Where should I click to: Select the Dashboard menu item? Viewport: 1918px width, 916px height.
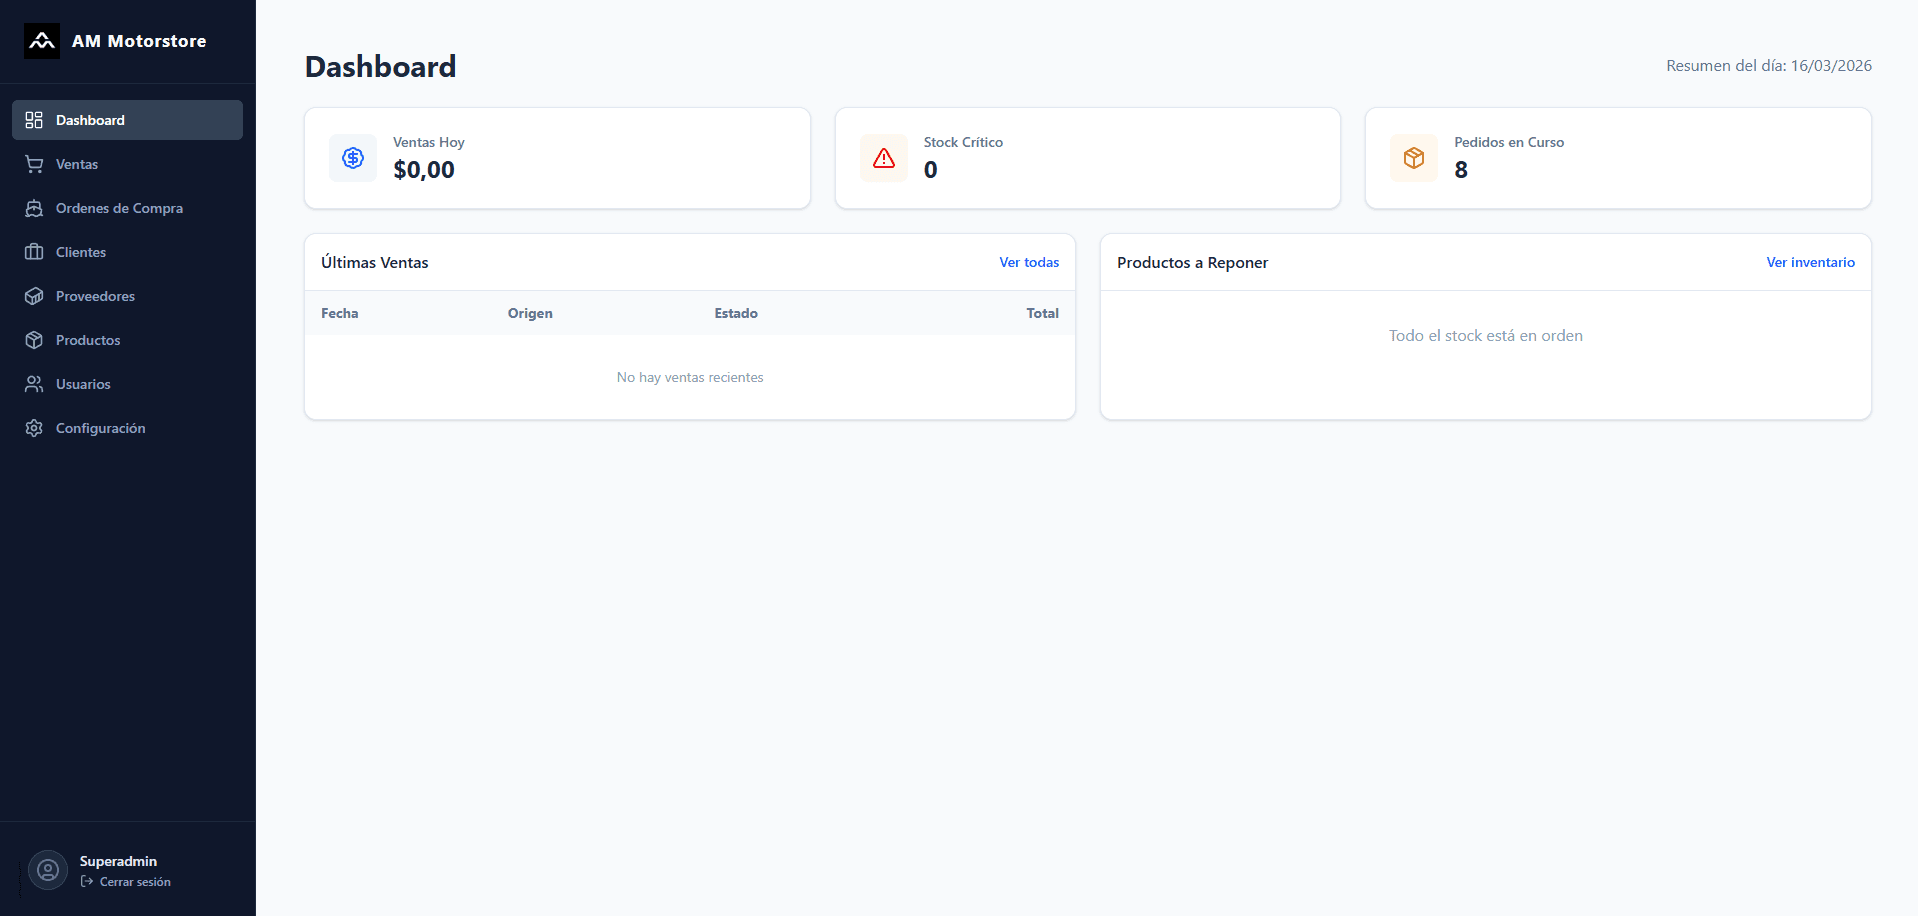point(91,120)
